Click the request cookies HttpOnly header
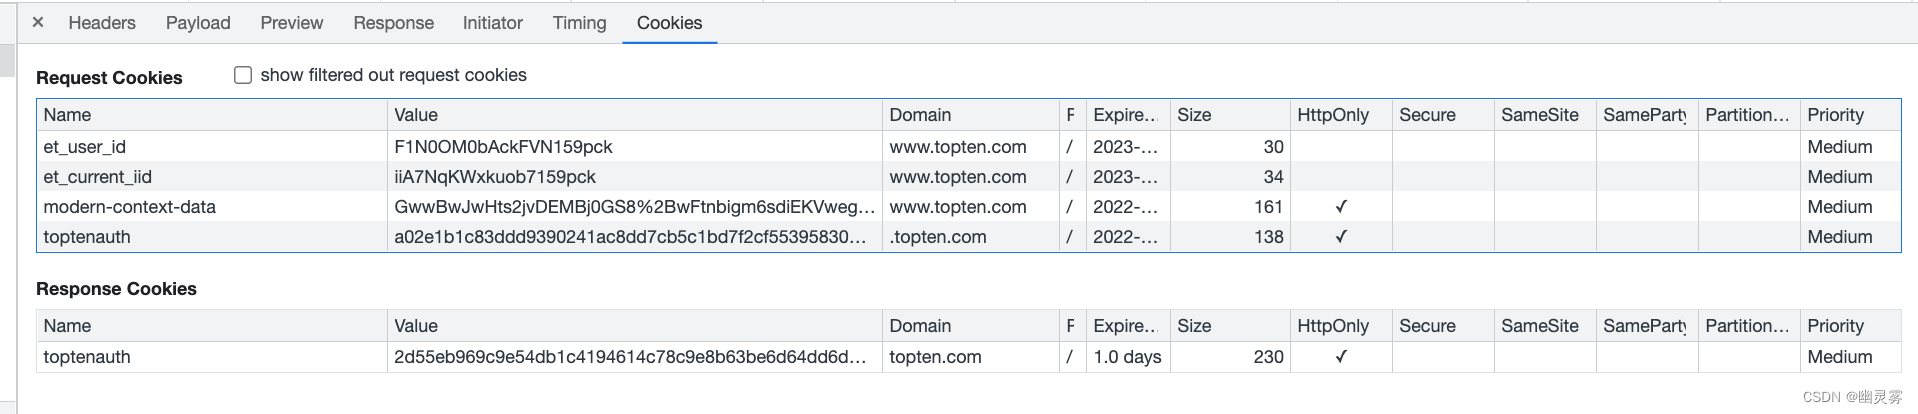The width and height of the screenshot is (1918, 414). [1341, 115]
